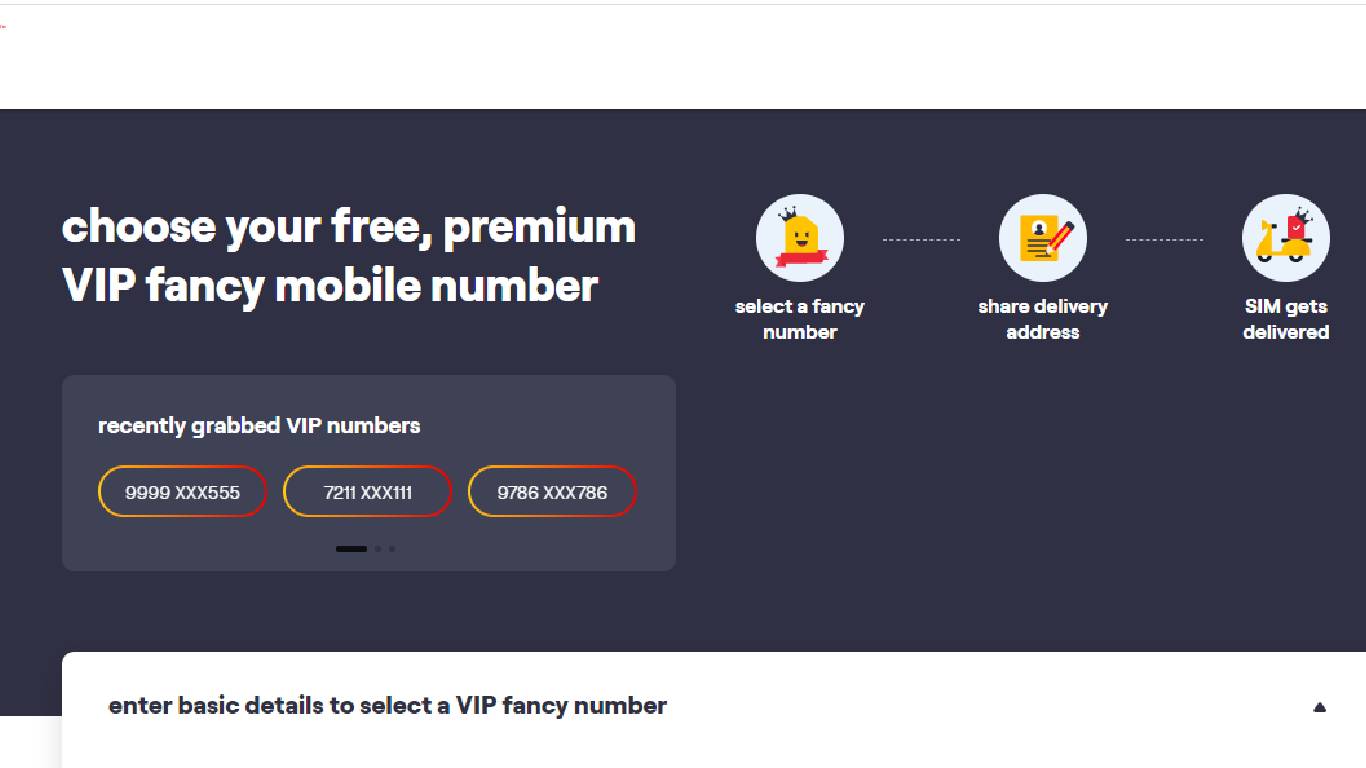
Task: Collapse the basic details section arrow
Action: (x=1319, y=707)
